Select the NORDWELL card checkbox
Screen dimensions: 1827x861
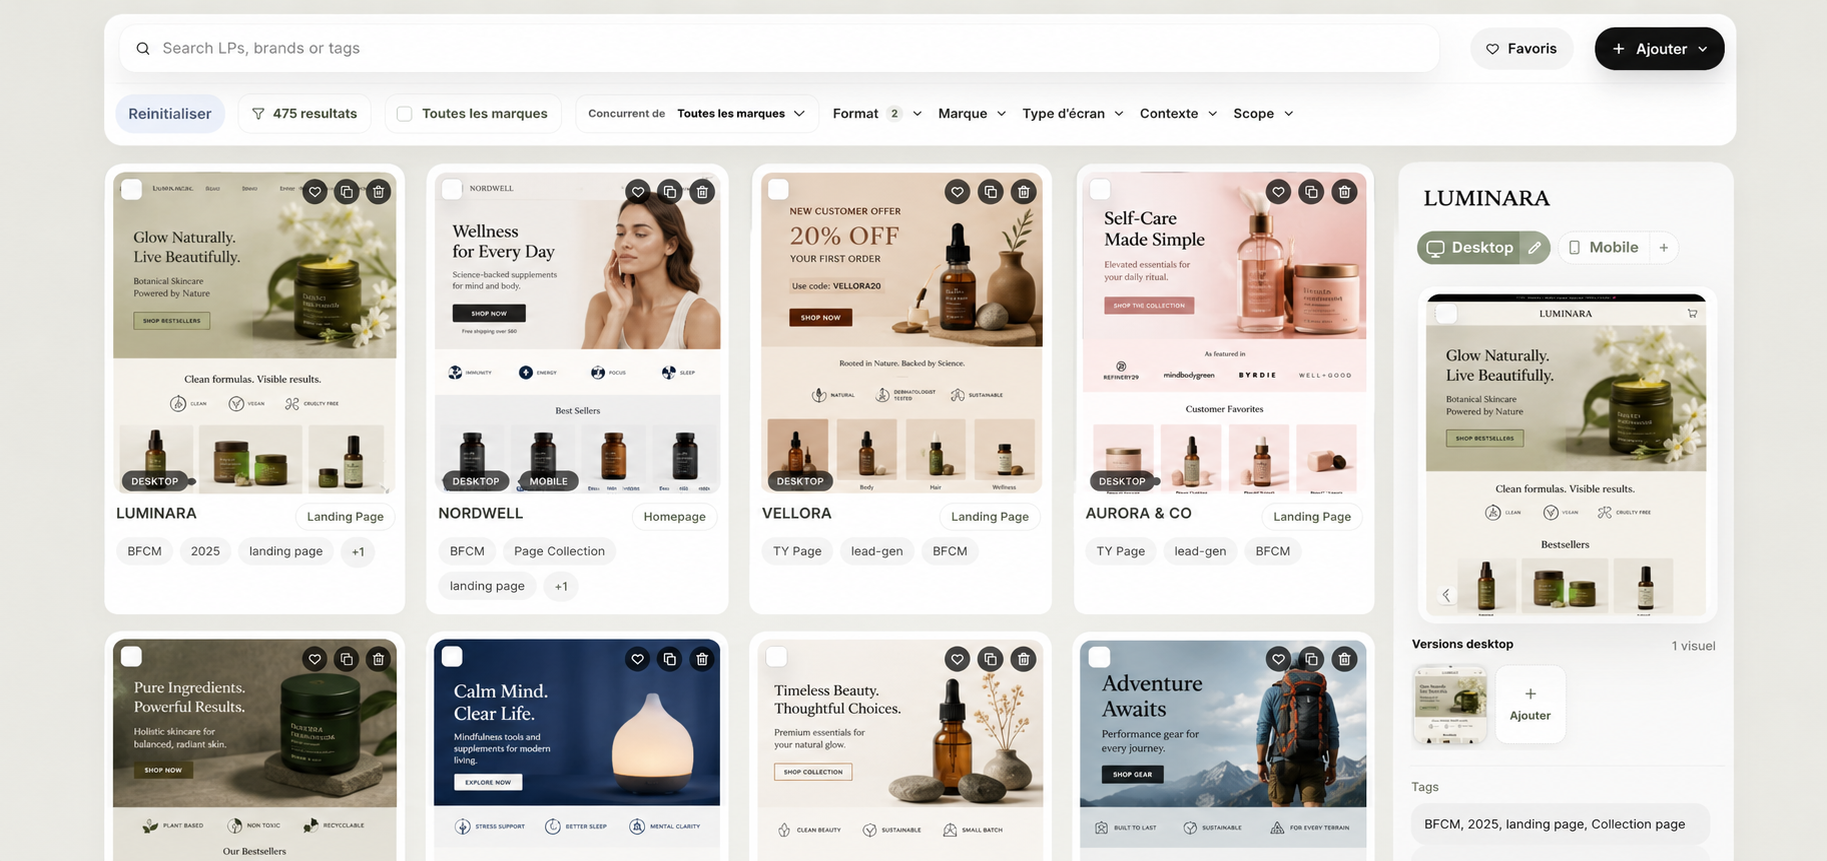coord(452,189)
